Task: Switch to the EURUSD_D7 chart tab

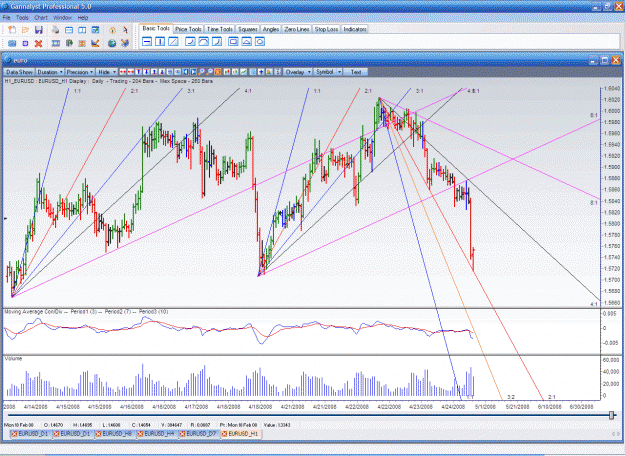Action: tap(199, 434)
